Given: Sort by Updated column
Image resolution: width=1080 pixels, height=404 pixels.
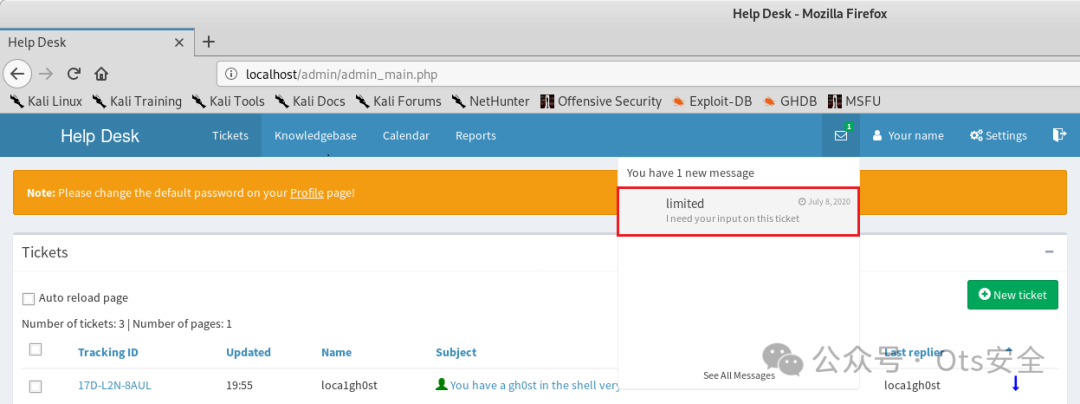Looking at the screenshot, I should tap(249, 352).
